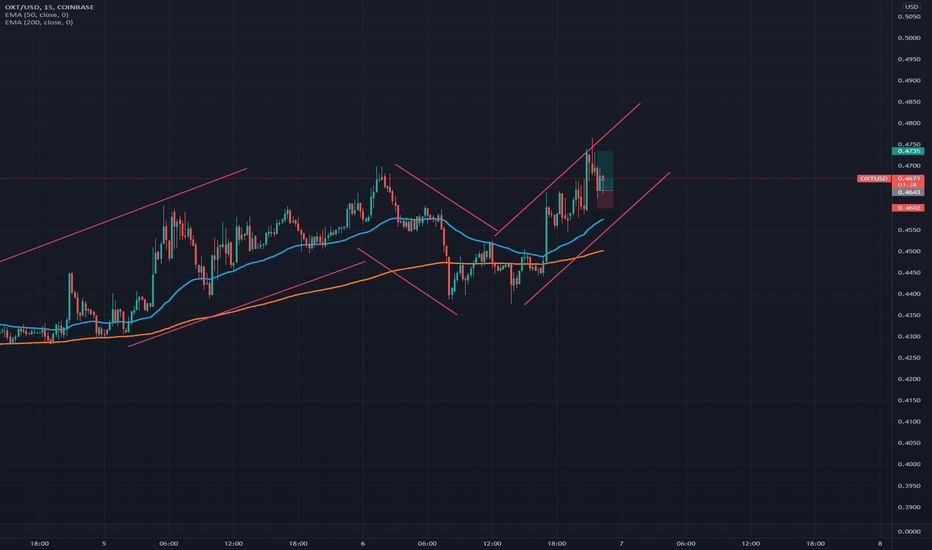Click the 0.3950 price axis label

tap(909, 486)
